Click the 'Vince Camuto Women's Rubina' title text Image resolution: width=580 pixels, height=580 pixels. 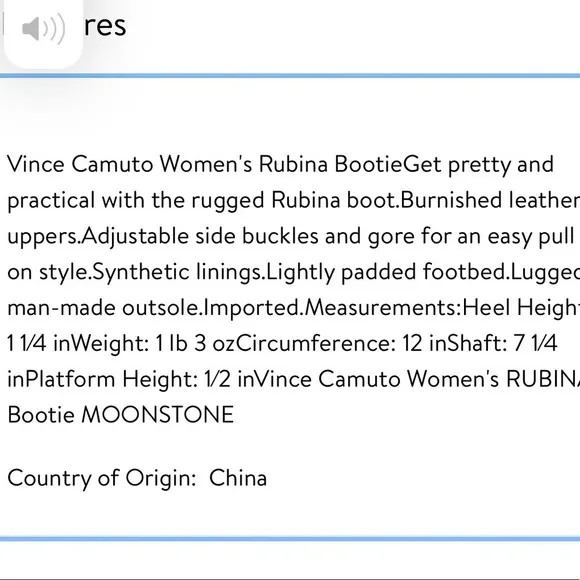[168, 164]
